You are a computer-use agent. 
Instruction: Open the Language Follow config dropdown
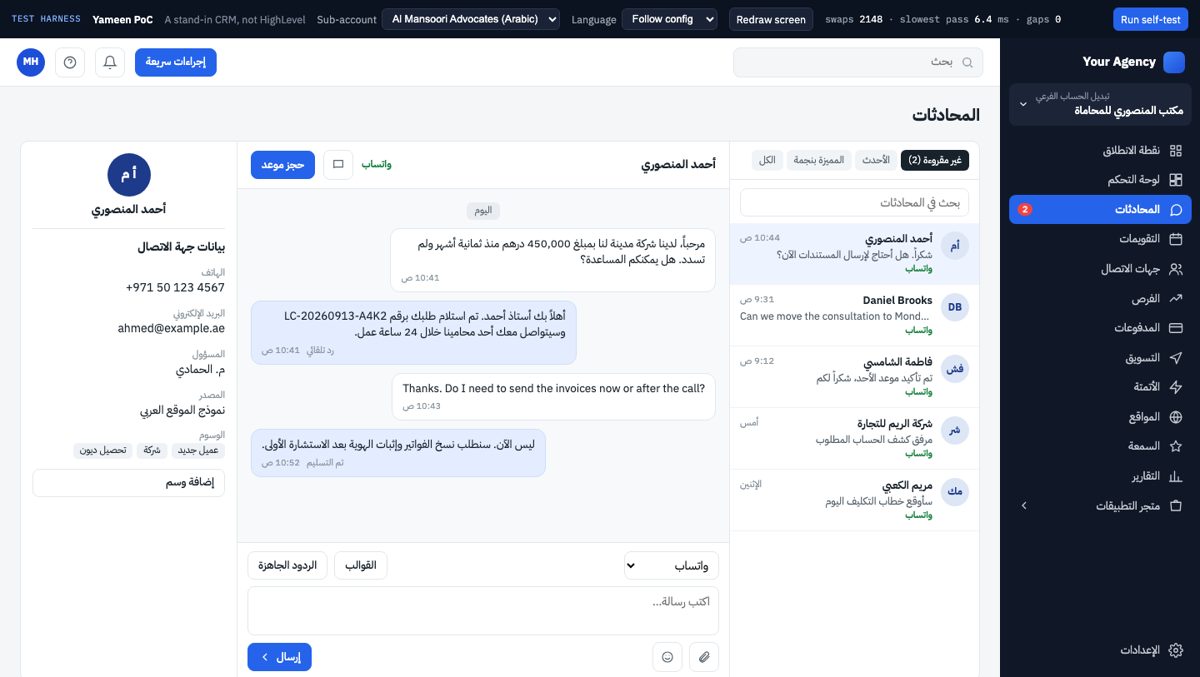click(670, 19)
